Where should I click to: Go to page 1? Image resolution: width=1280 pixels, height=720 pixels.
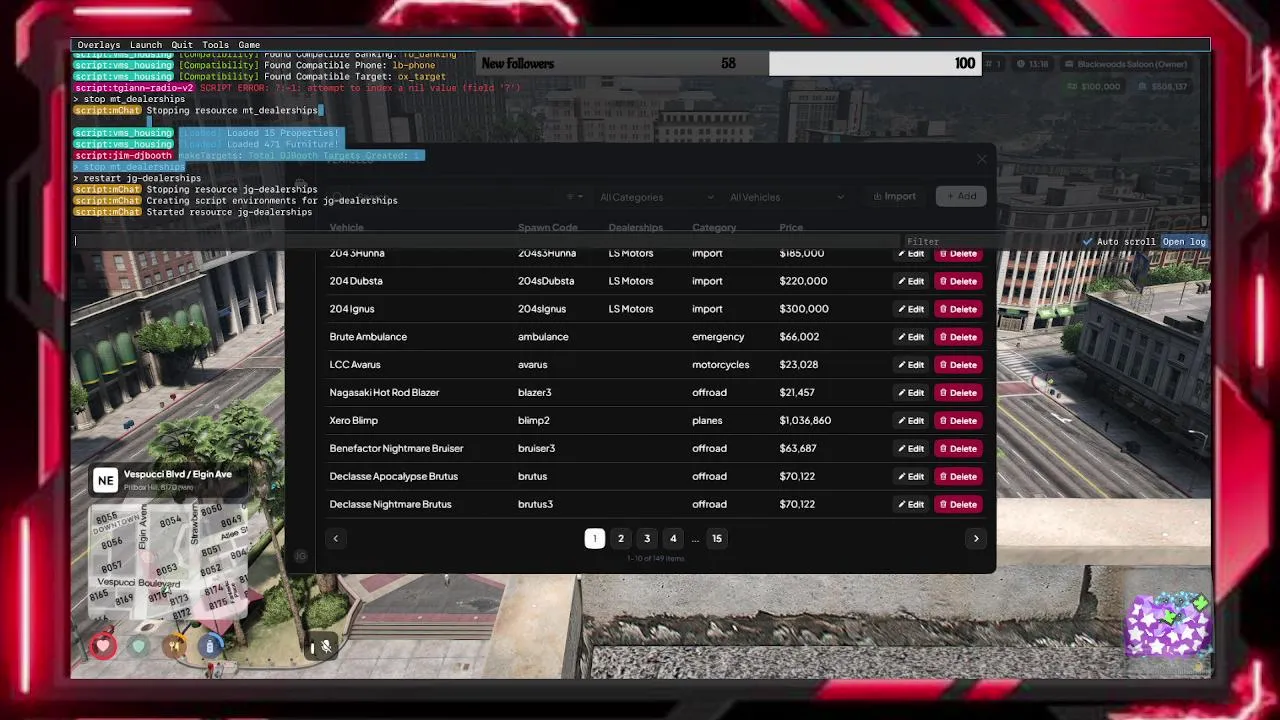(594, 538)
